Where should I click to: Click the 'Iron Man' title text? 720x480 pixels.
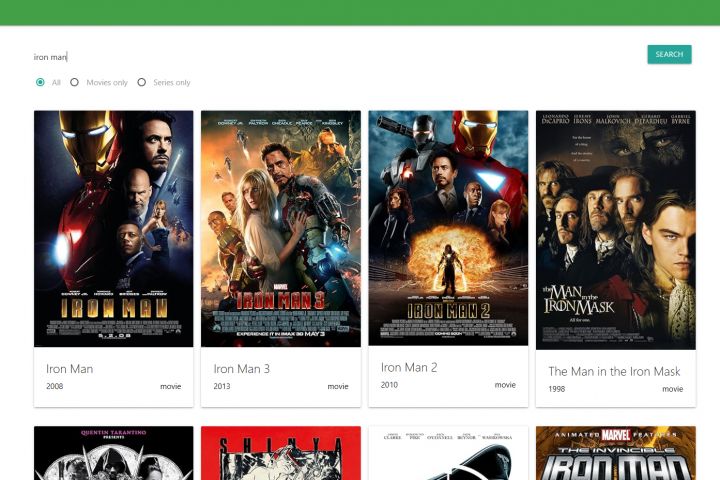pyautogui.click(x=69, y=369)
